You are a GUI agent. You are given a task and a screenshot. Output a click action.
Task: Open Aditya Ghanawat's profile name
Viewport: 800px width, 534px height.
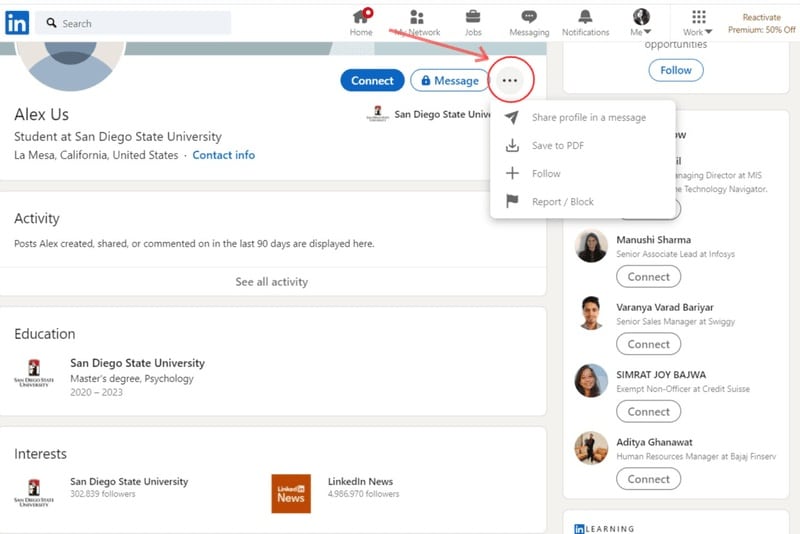click(655, 442)
